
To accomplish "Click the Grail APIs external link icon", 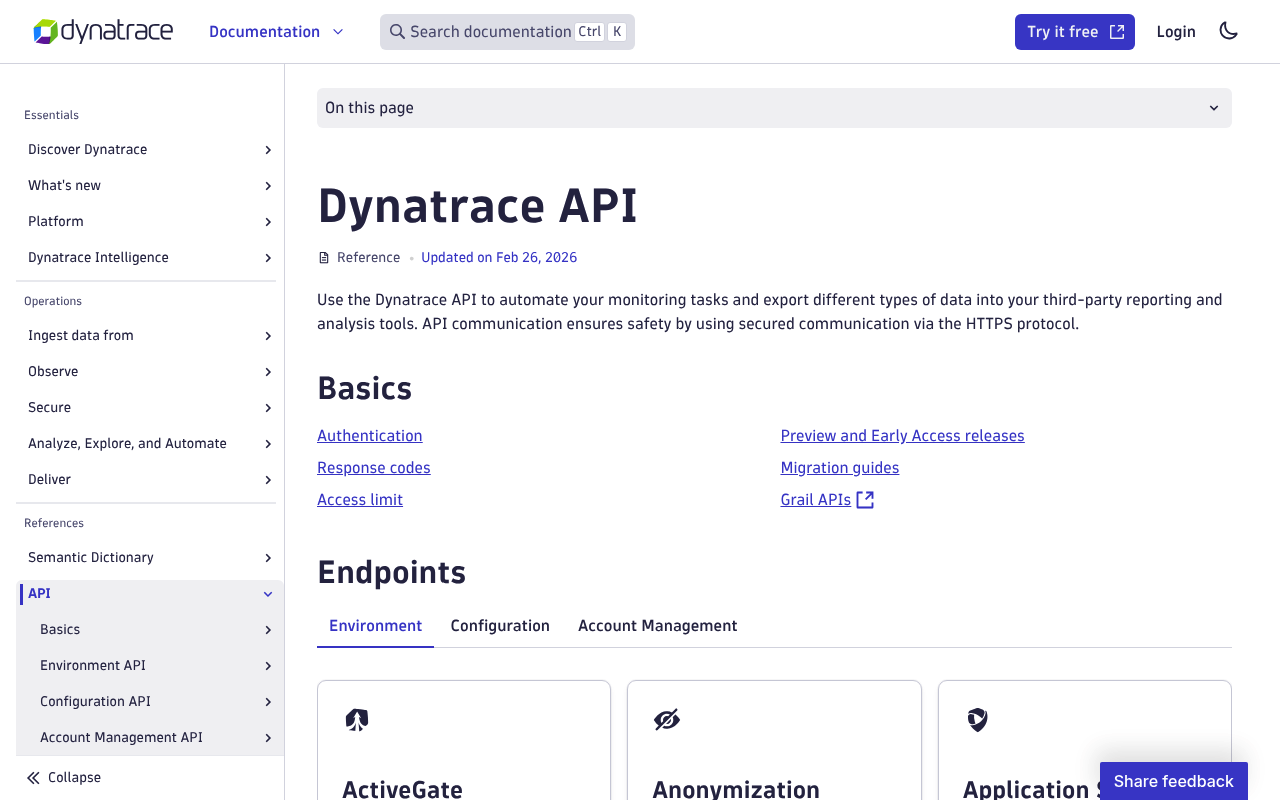I will tap(865, 500).
